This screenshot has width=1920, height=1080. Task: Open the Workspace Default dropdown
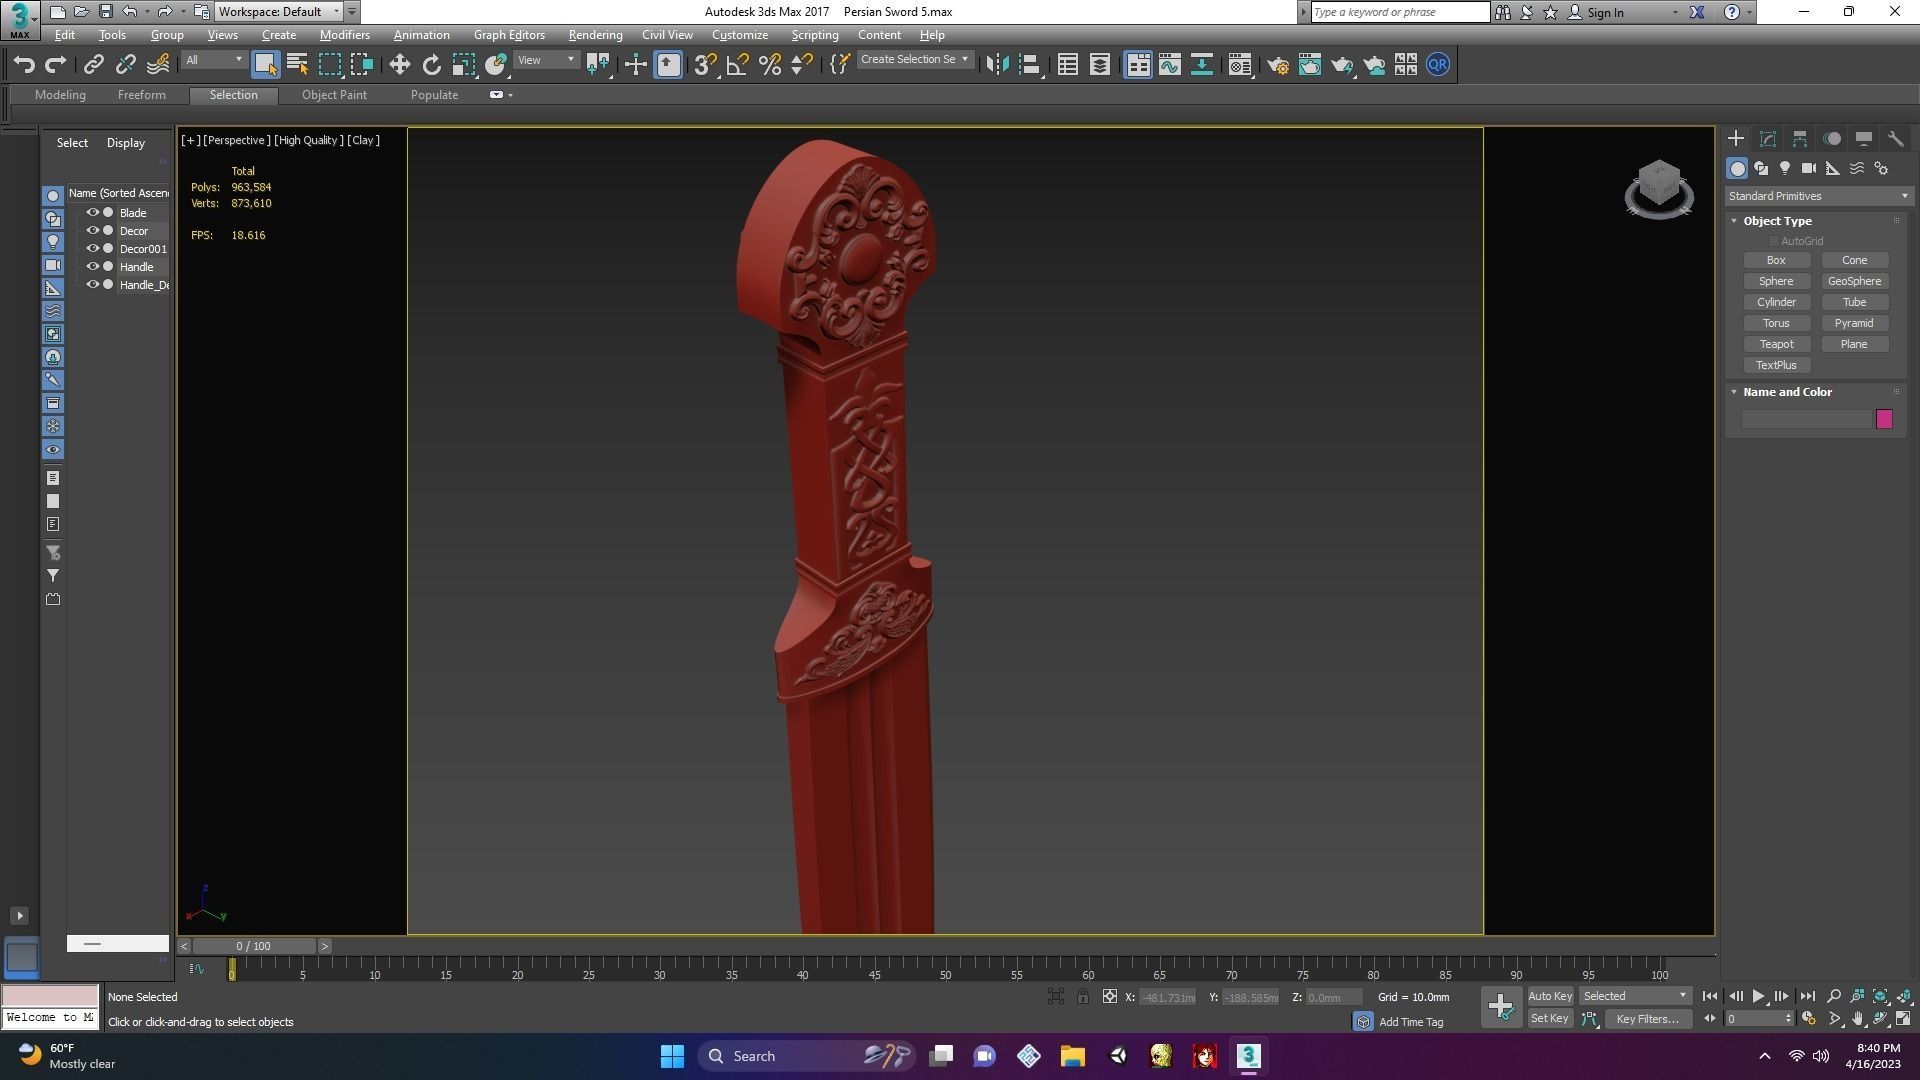[x=279, y=12]
